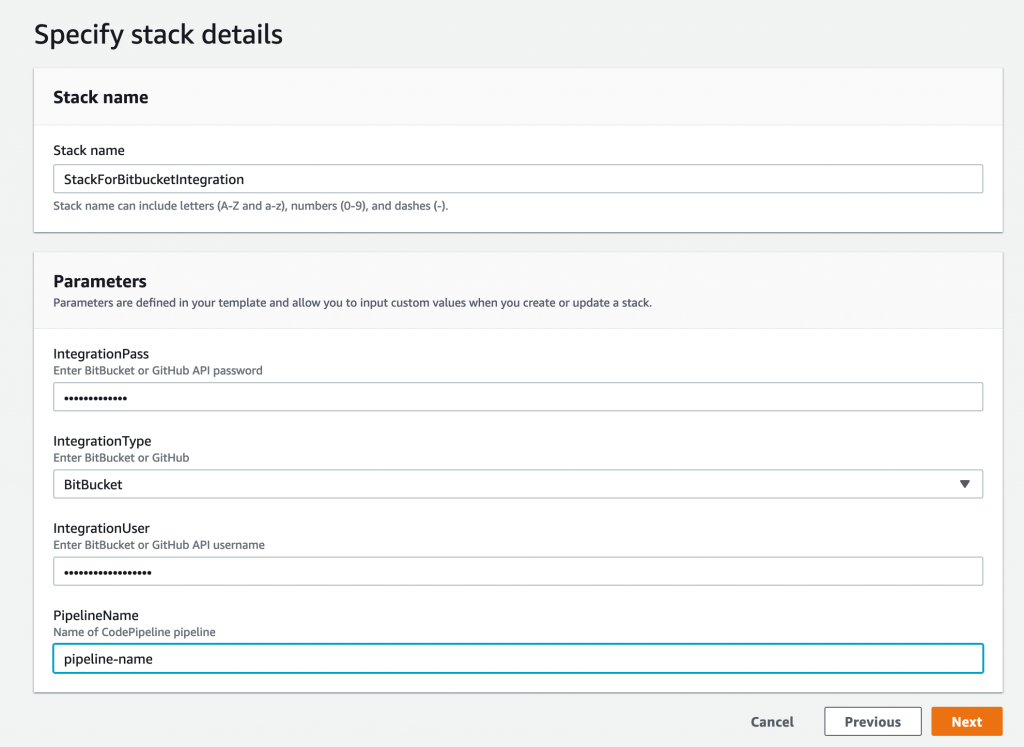This screenshot has height=747, width=1024.
Task: Click the IntegrationPass password field
Action: tap(517, 397)
